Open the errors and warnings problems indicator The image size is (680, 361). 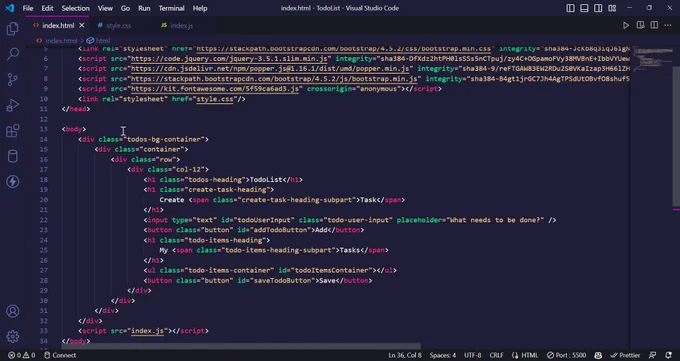[x=22, y=355]
